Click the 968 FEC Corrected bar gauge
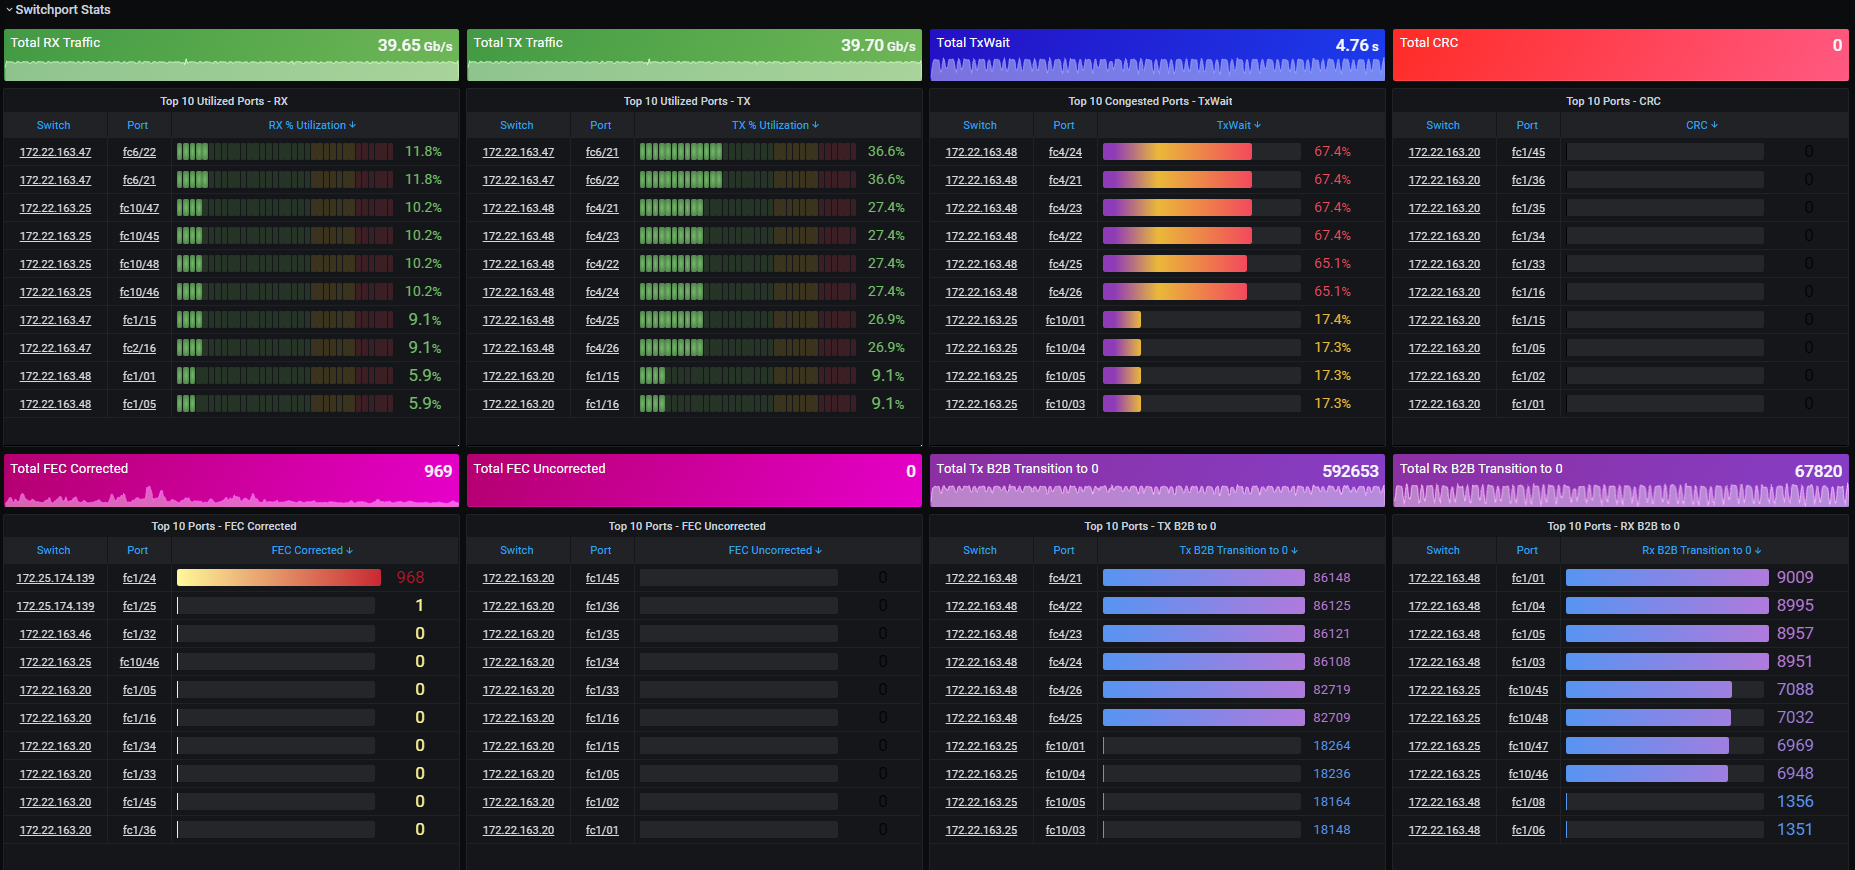Image resolution: width=1855 pixels, height=870 pixels. pos(278,578)
